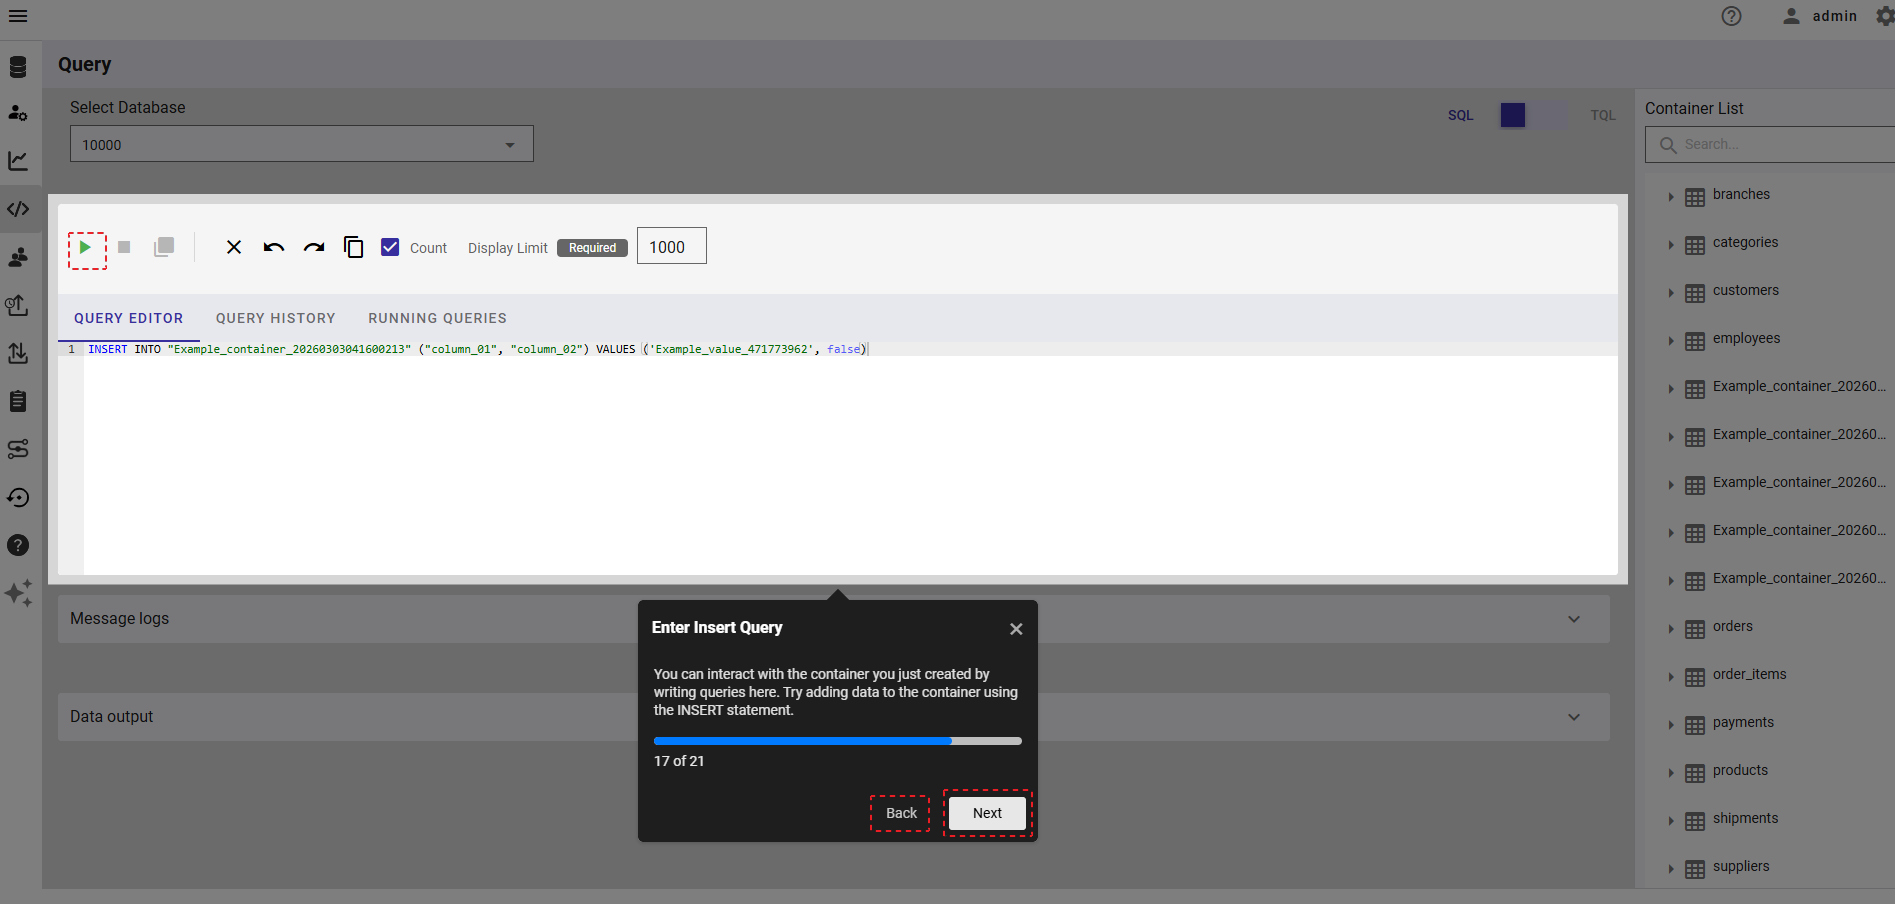Screen dimensions: 1895x904
Task: Open the hamburger menu at top left
Action: [18, 16]
